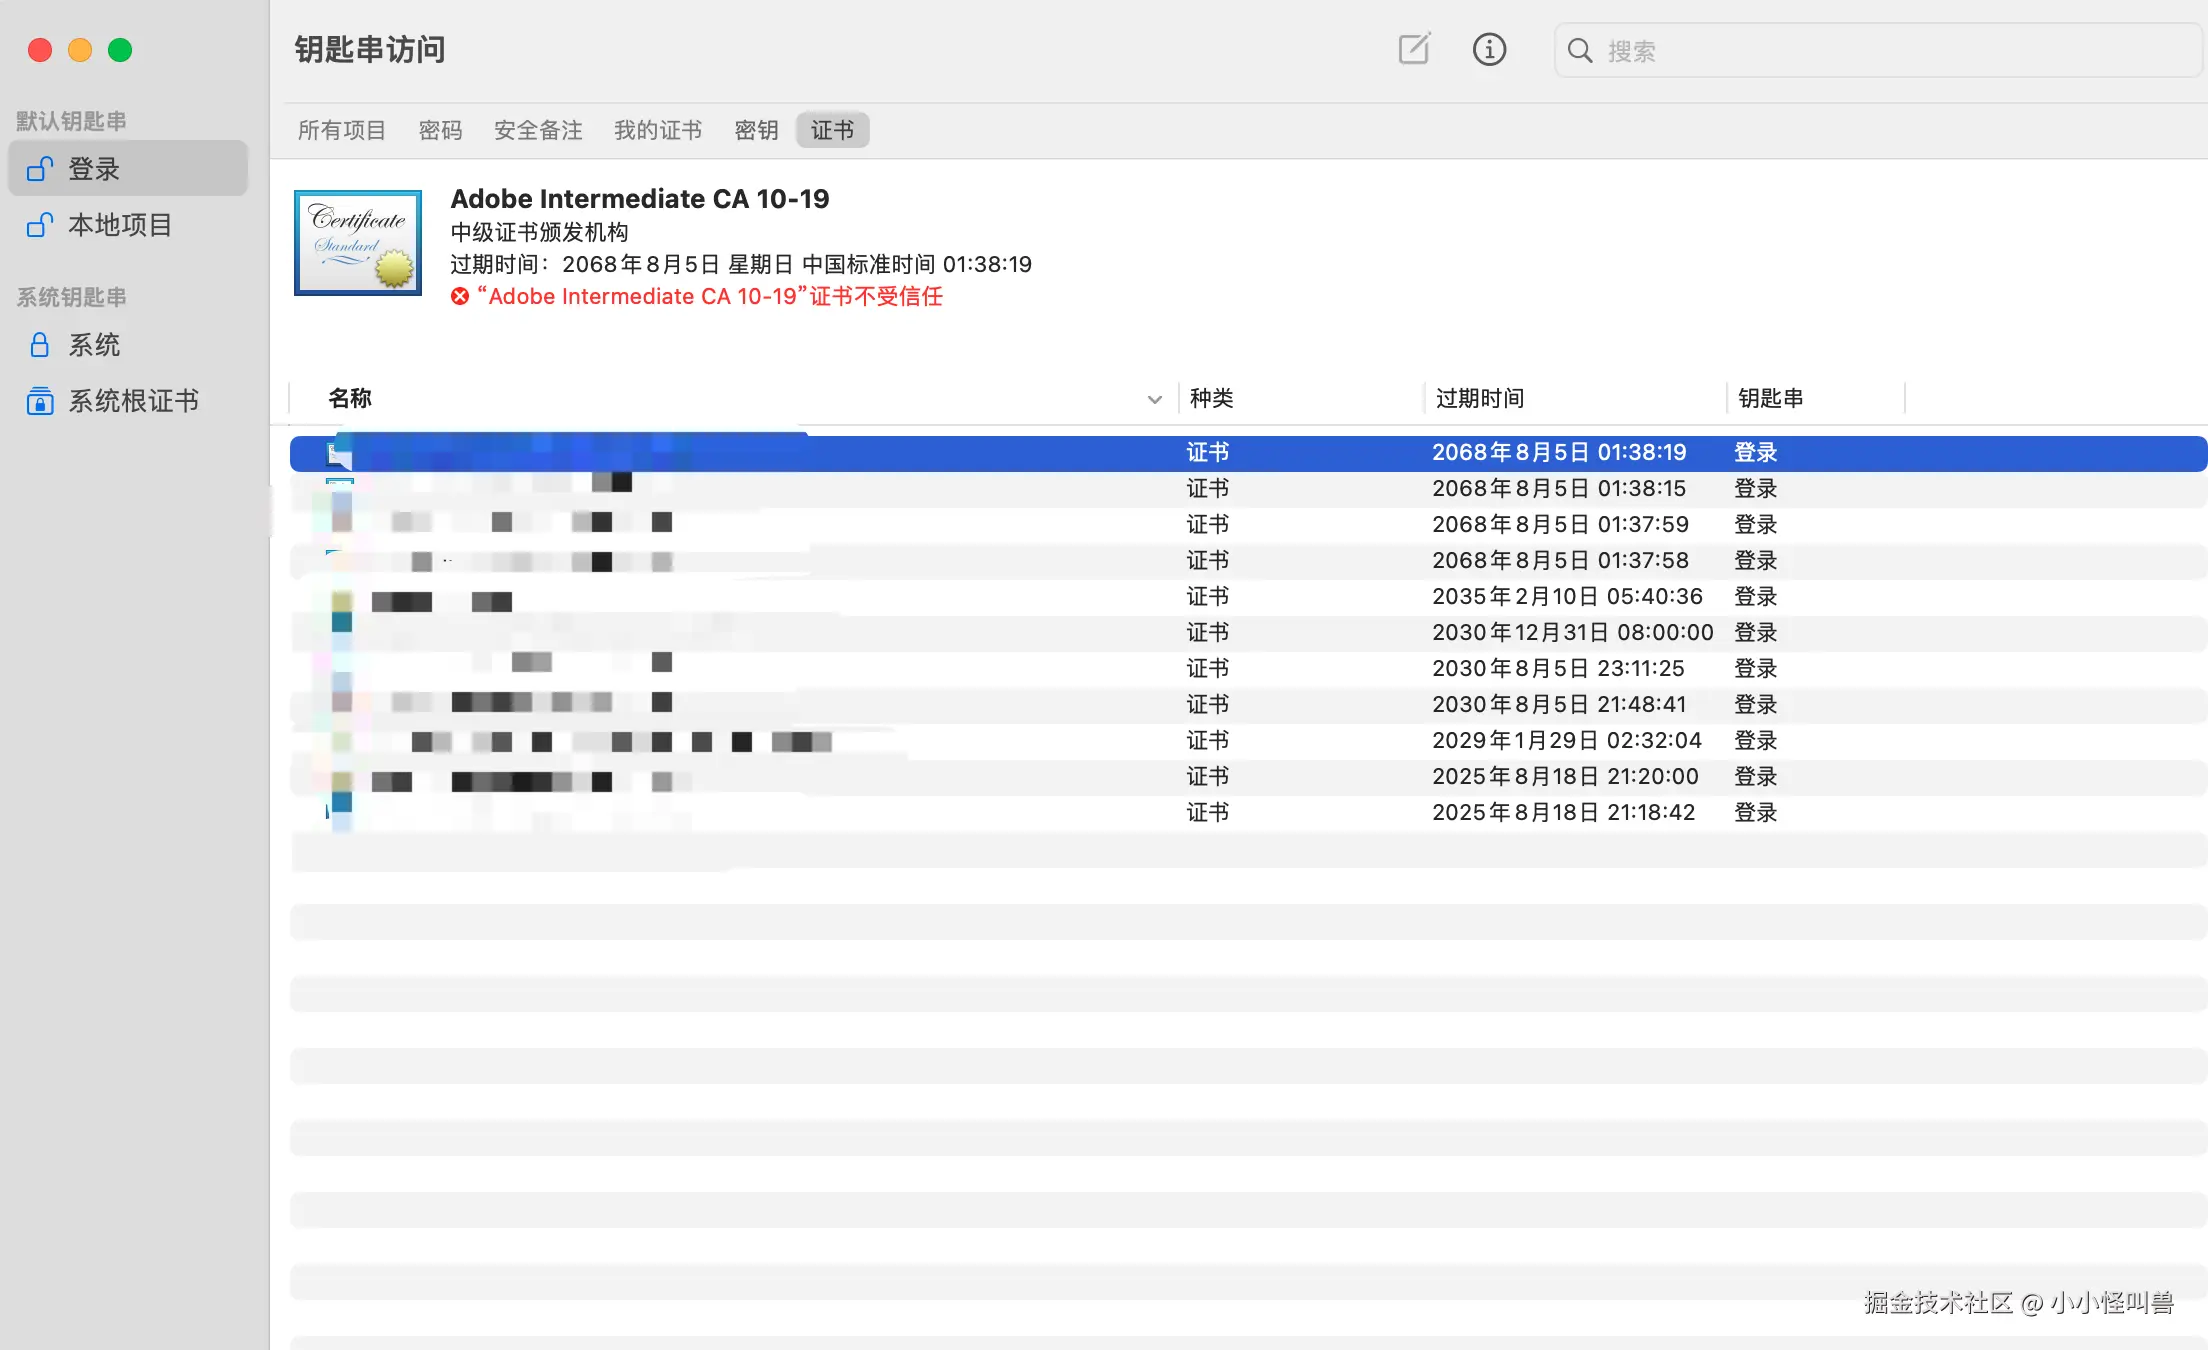
Task: Click the 钥匙串 column header
Action: click(1770, 398)
